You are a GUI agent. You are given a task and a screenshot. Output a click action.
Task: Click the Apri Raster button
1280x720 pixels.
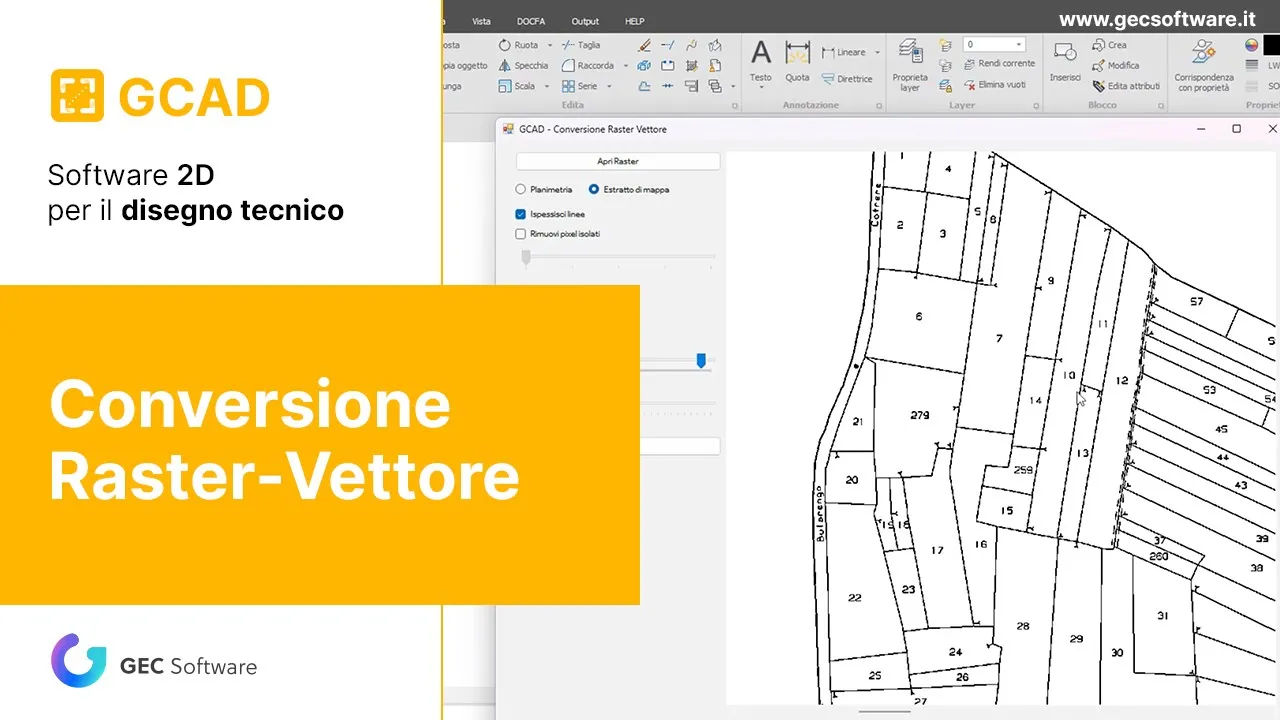coord(618,161)
